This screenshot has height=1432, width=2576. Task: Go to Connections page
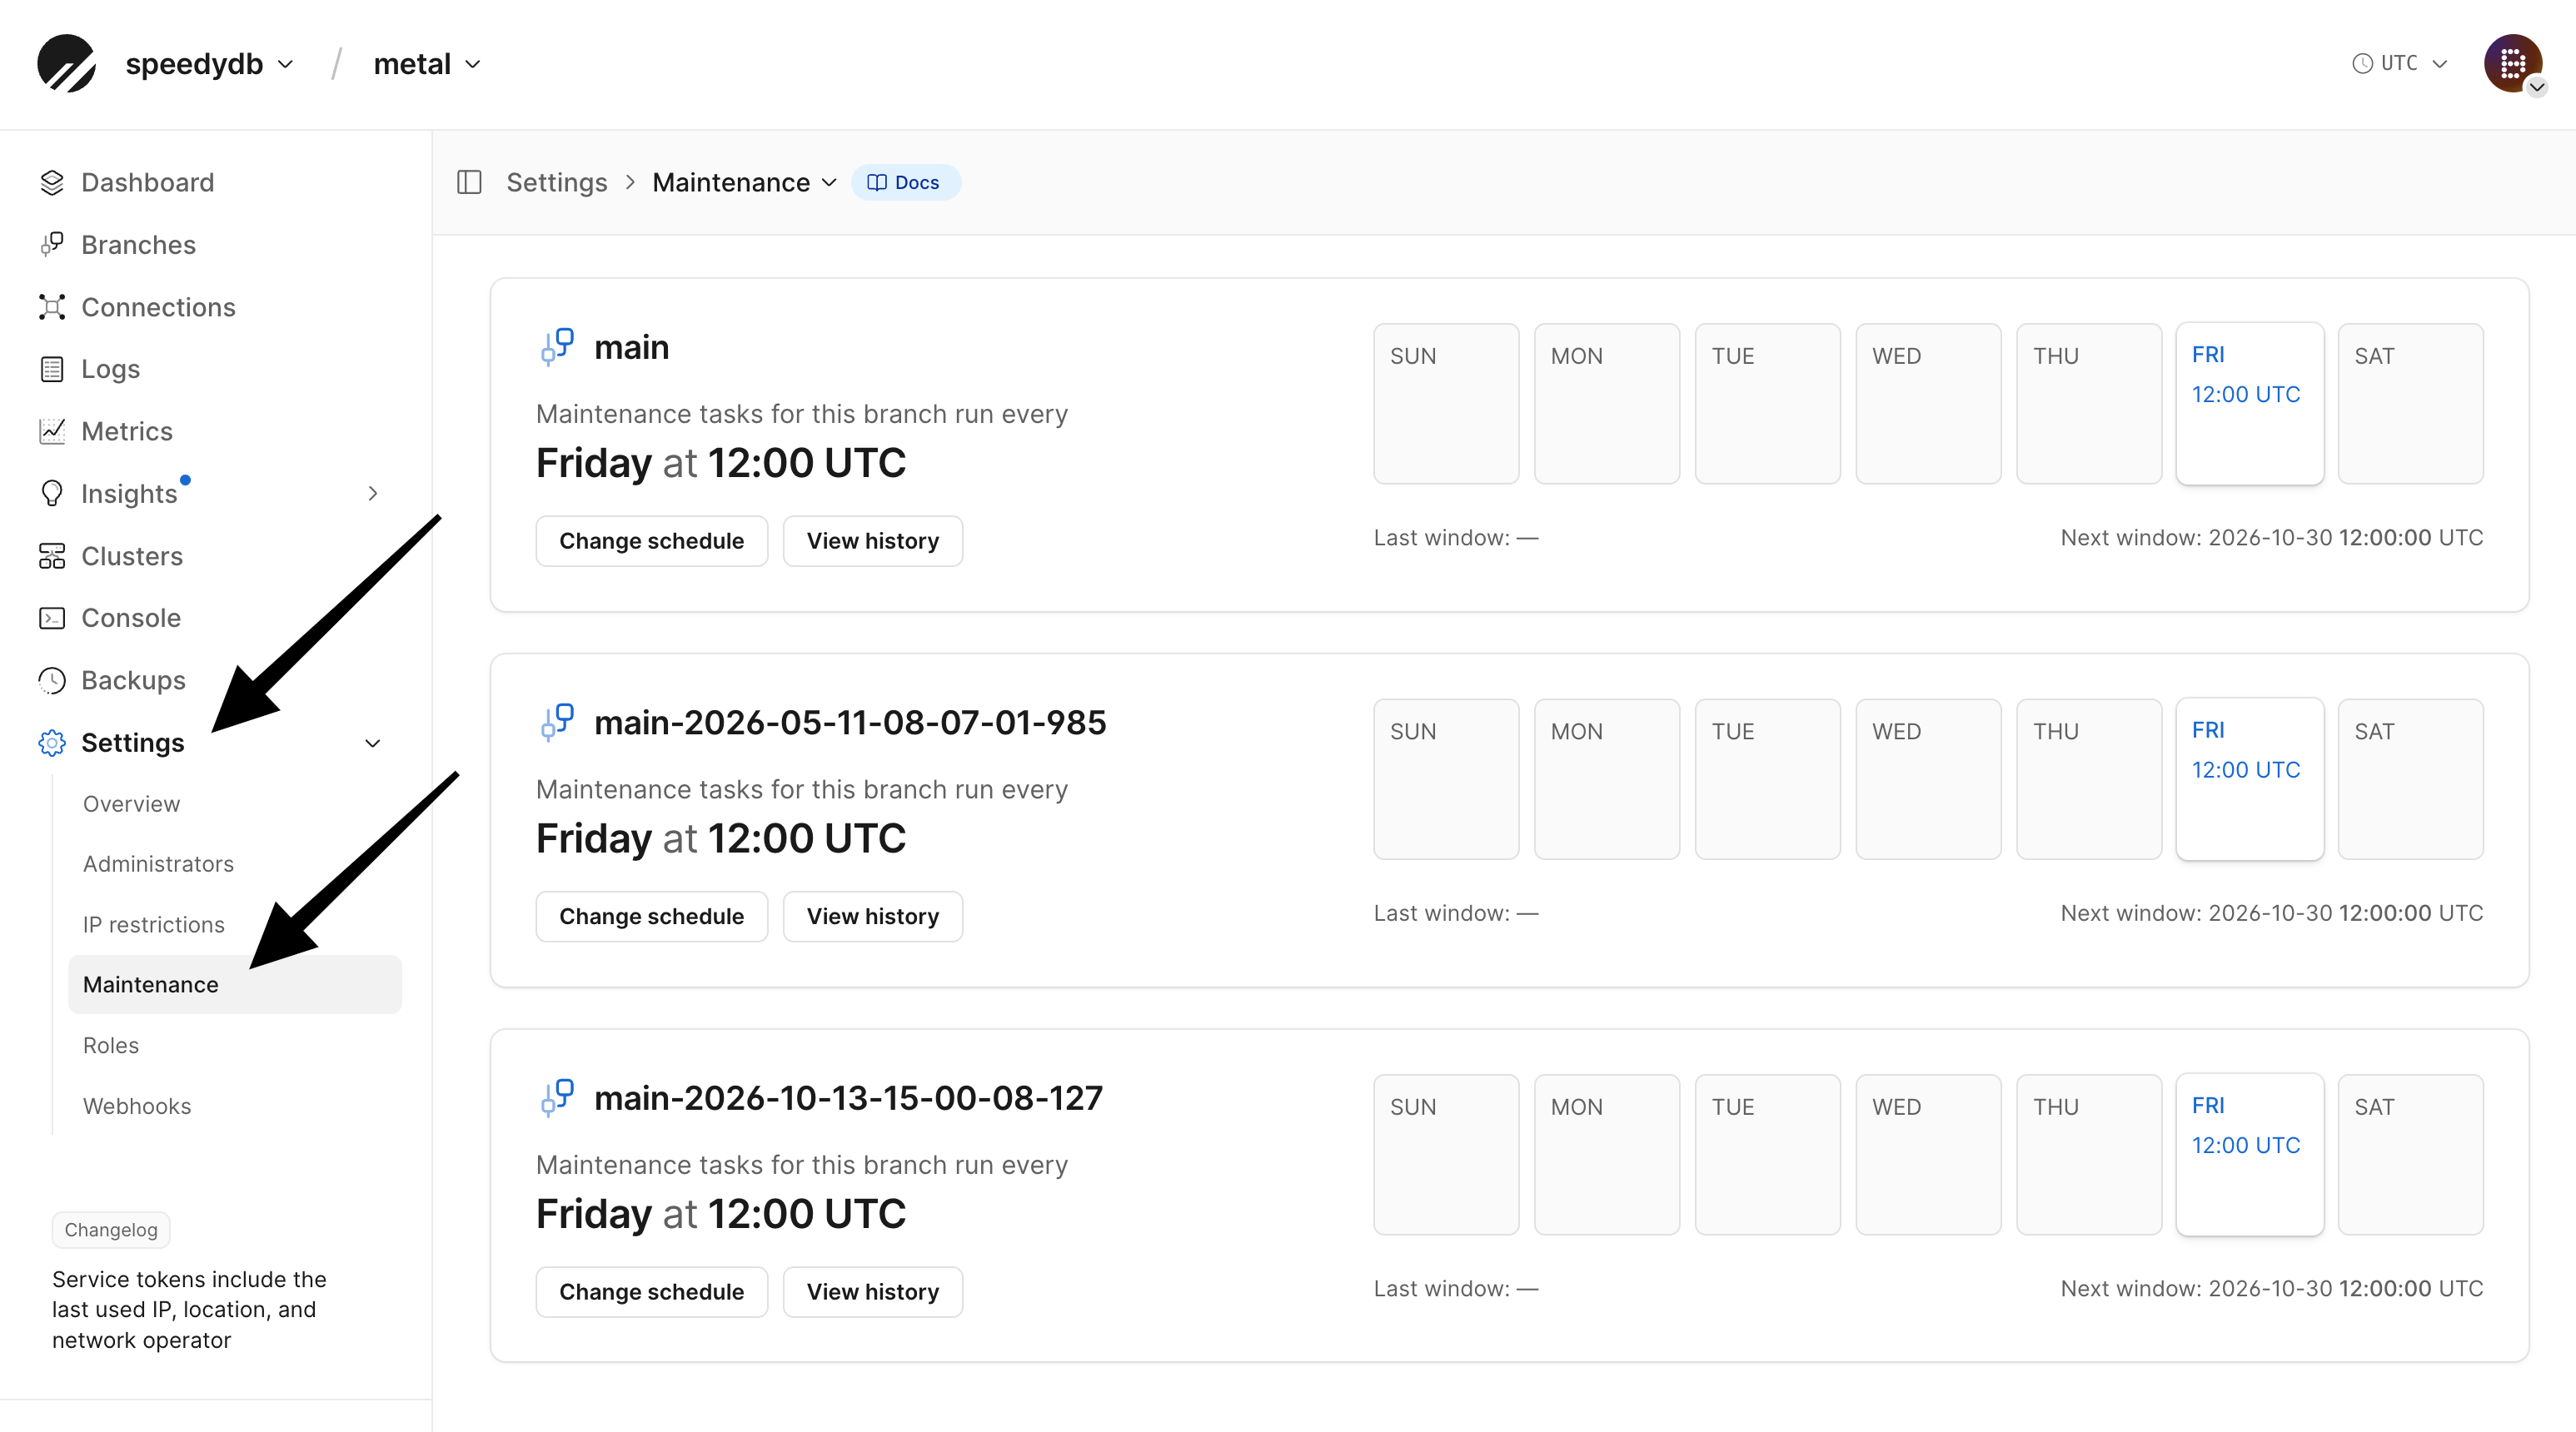click(158, 307)
